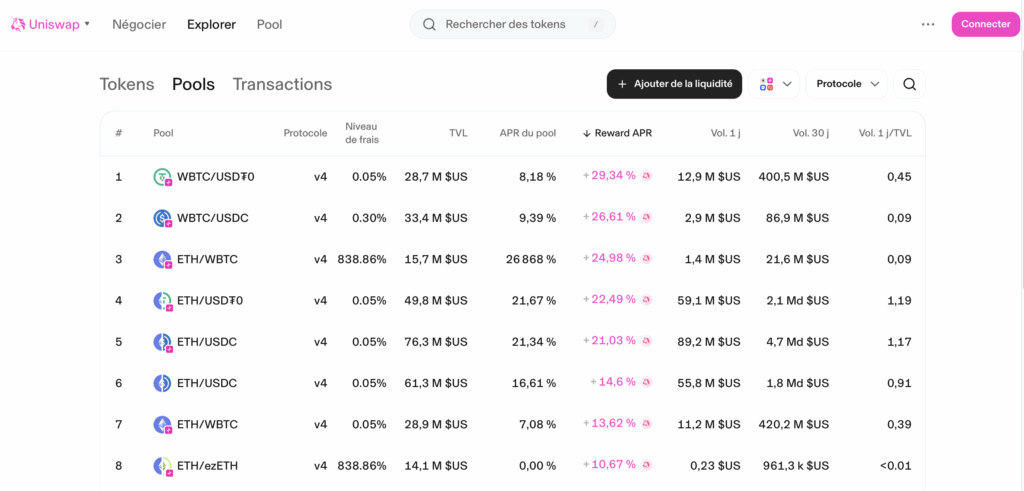Screen dimensions: 1024x491
Task: Click the reward icon beside 13,62 %
Action: click(x=647, y=424)
